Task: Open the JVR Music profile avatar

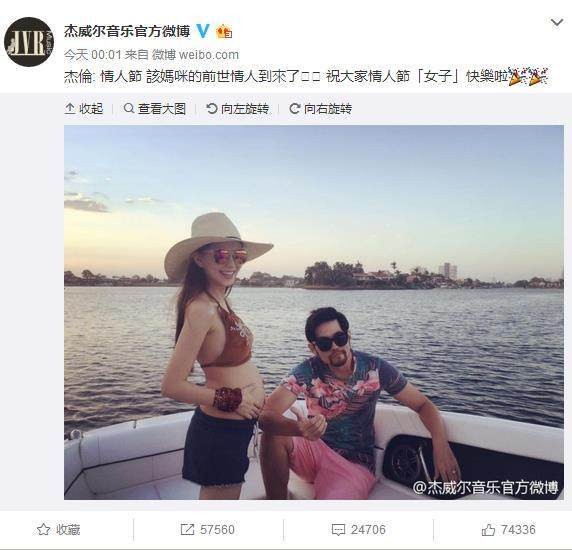Action: pyautogui.click(x=29, y=42)
